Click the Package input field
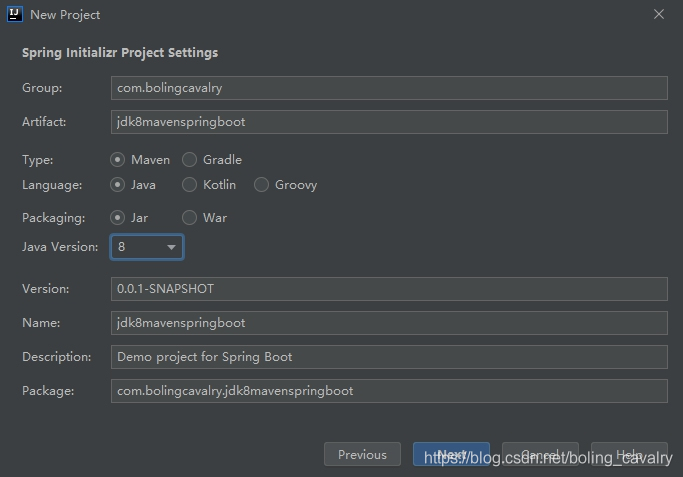The height and width of the screenshot is (477, 683). click(389, 391)
